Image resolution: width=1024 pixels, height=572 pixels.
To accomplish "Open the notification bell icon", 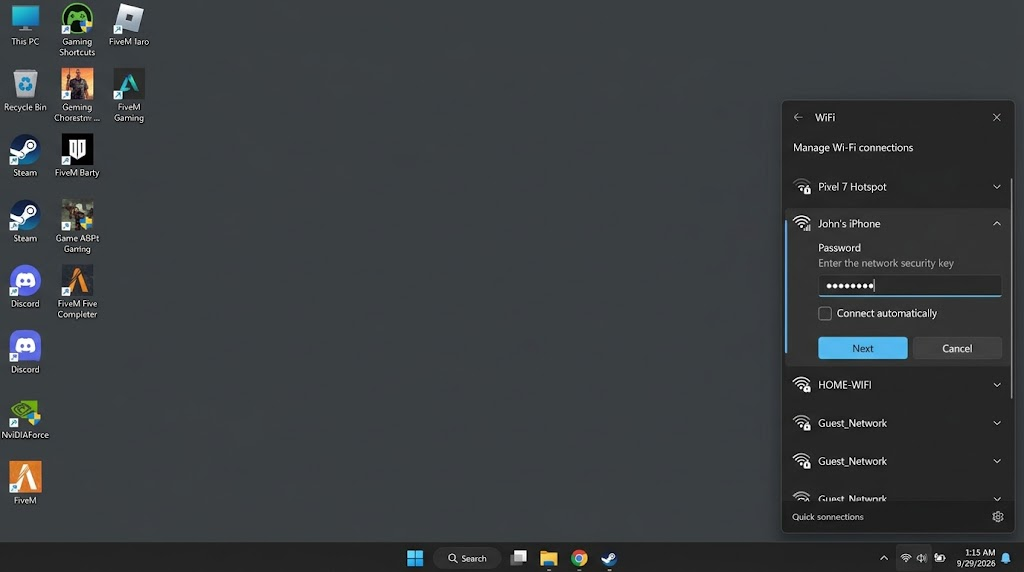I will [1006, 558].
